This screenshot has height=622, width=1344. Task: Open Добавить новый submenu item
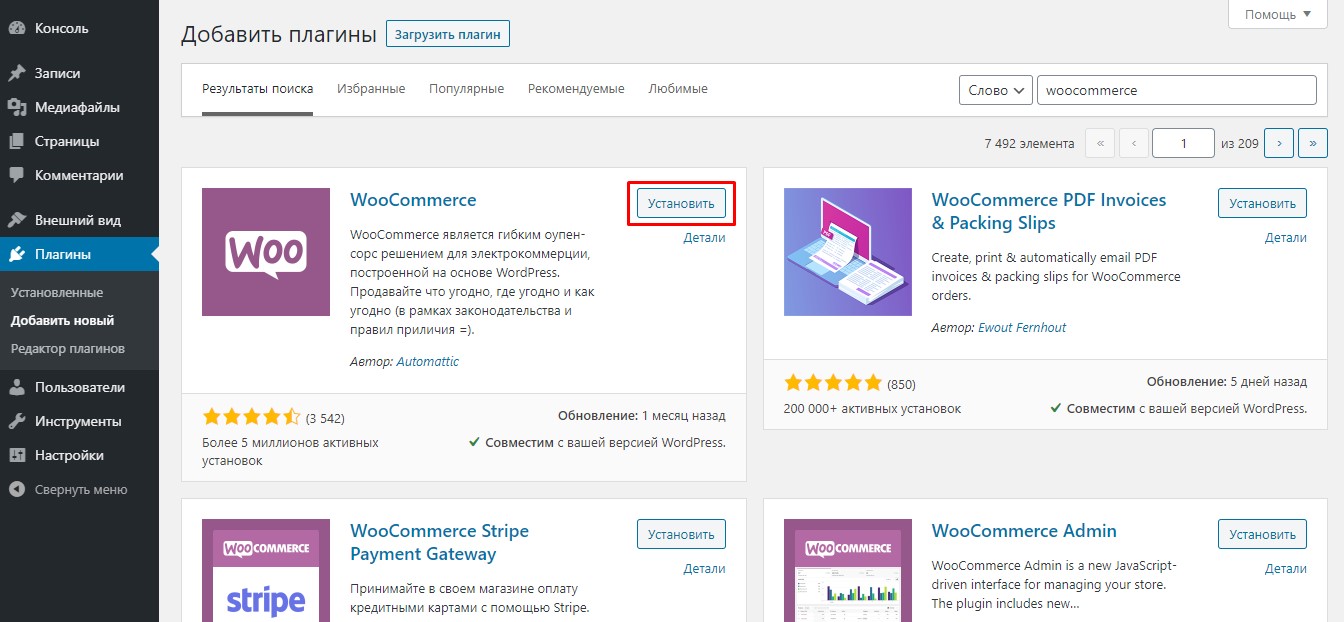pos(62,321)
